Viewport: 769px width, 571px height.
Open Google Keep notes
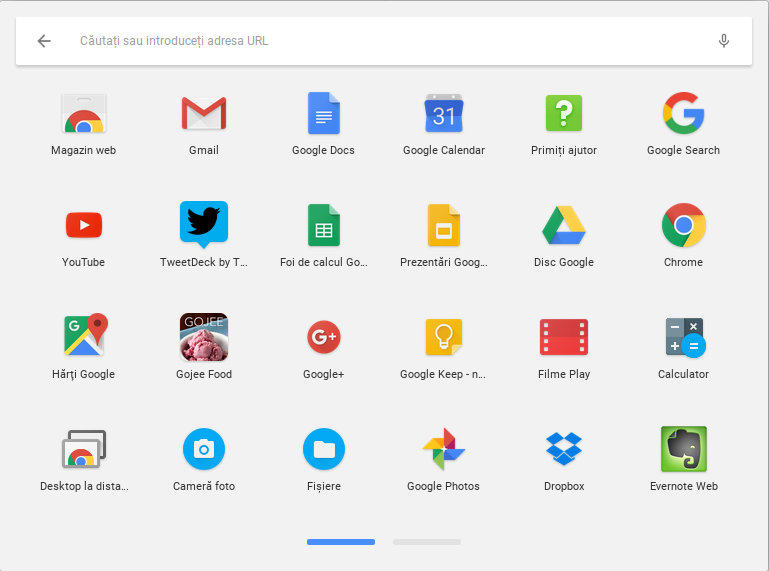pos(444,337)
